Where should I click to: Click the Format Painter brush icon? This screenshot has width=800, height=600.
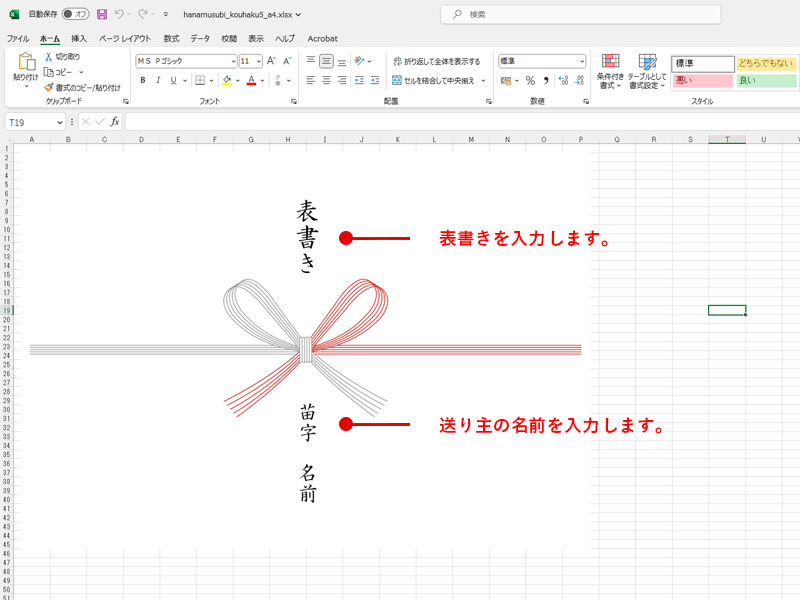pyautogui.click(x=49, y=87)
